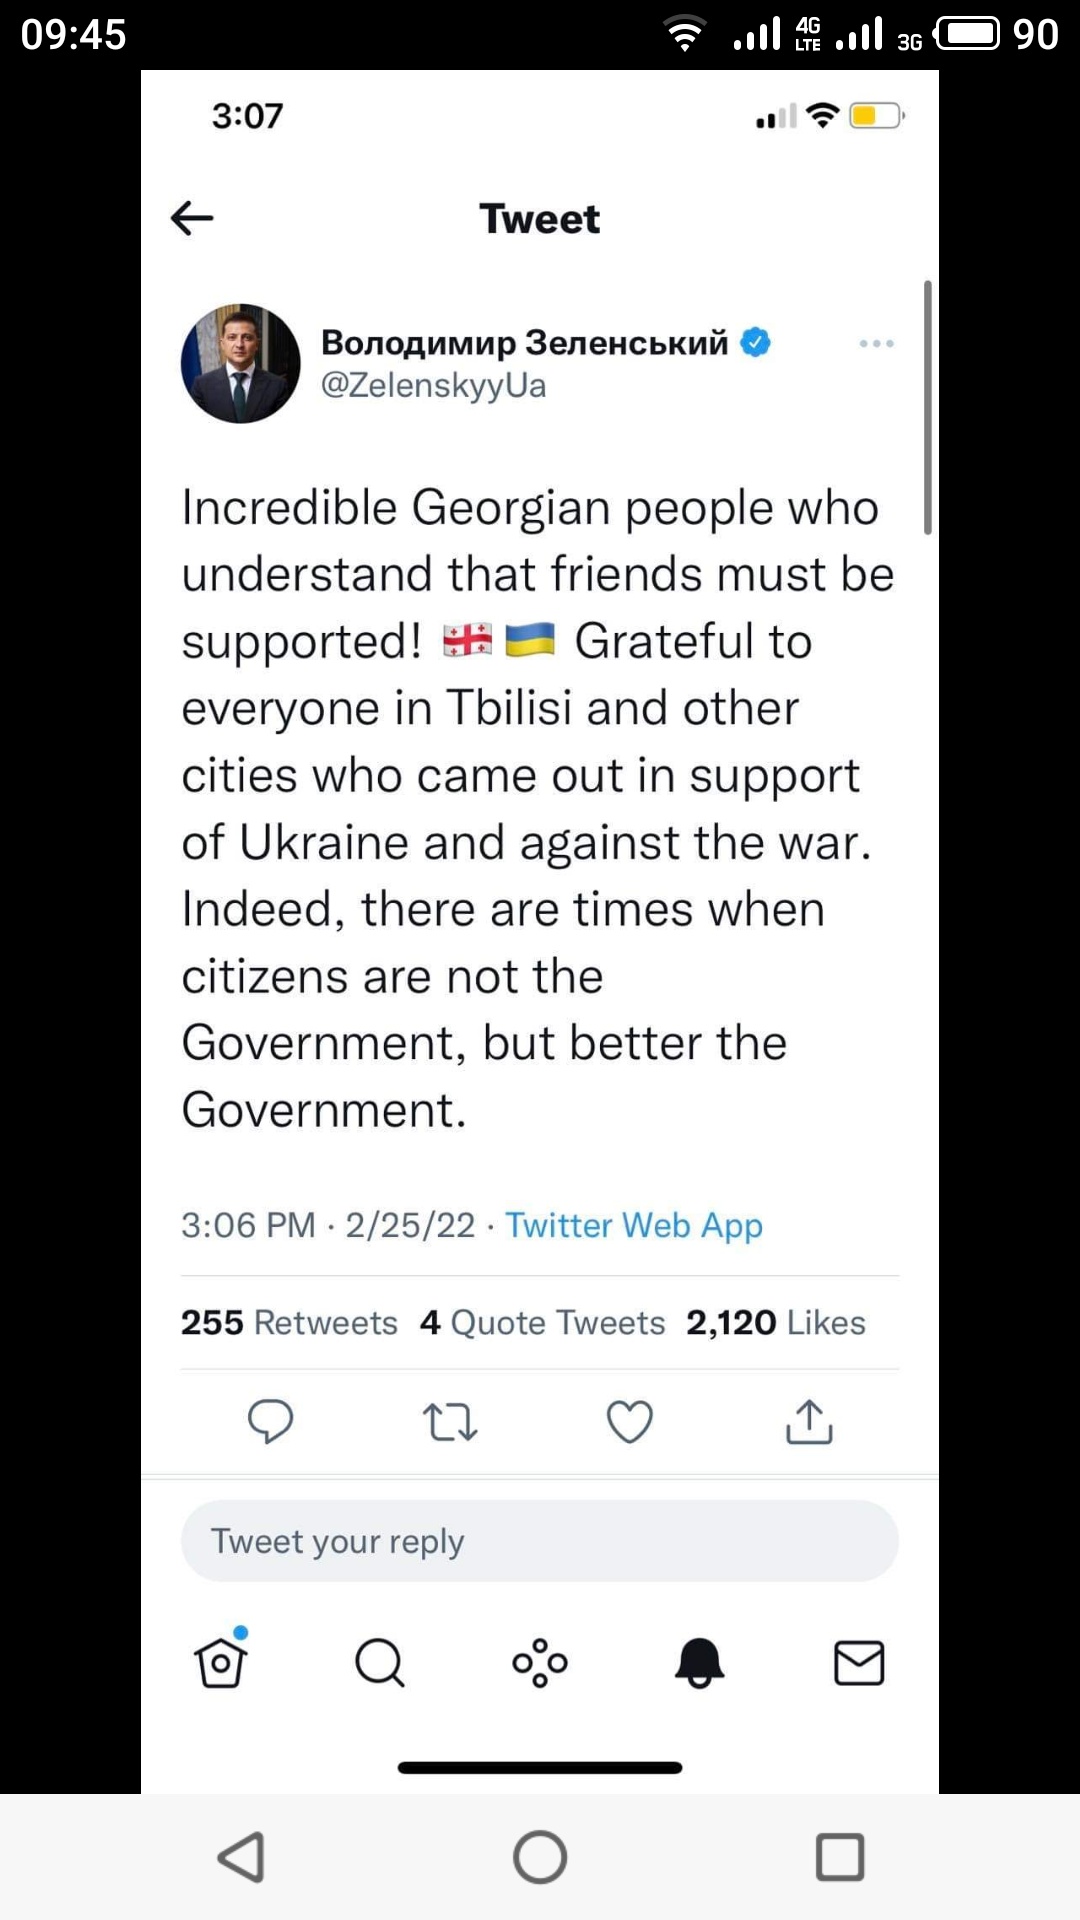The image size is (1080, 1920).
Task: Open the Messages envelope icon
Action: point(859,1663)
